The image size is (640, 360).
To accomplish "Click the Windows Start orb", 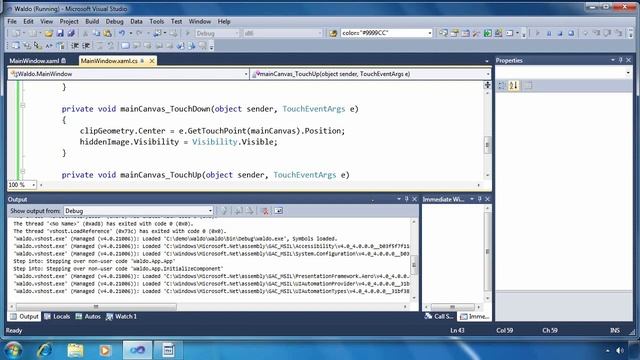I will pyautogui.click(x=13, y=350).
